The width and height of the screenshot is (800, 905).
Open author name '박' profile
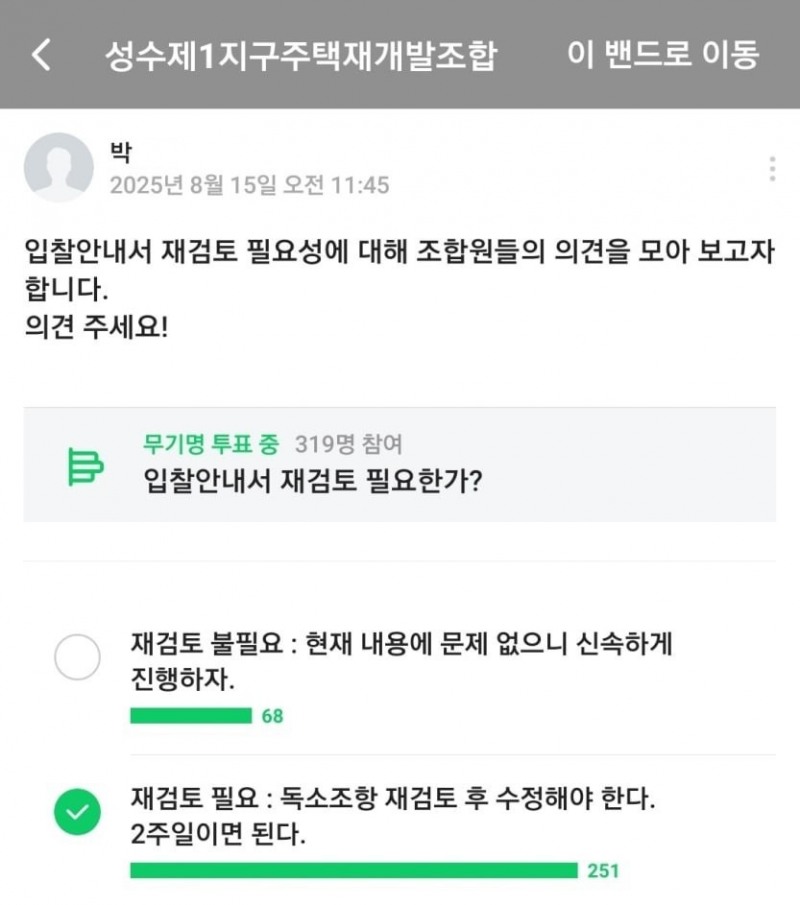click(x=120, y=152)
